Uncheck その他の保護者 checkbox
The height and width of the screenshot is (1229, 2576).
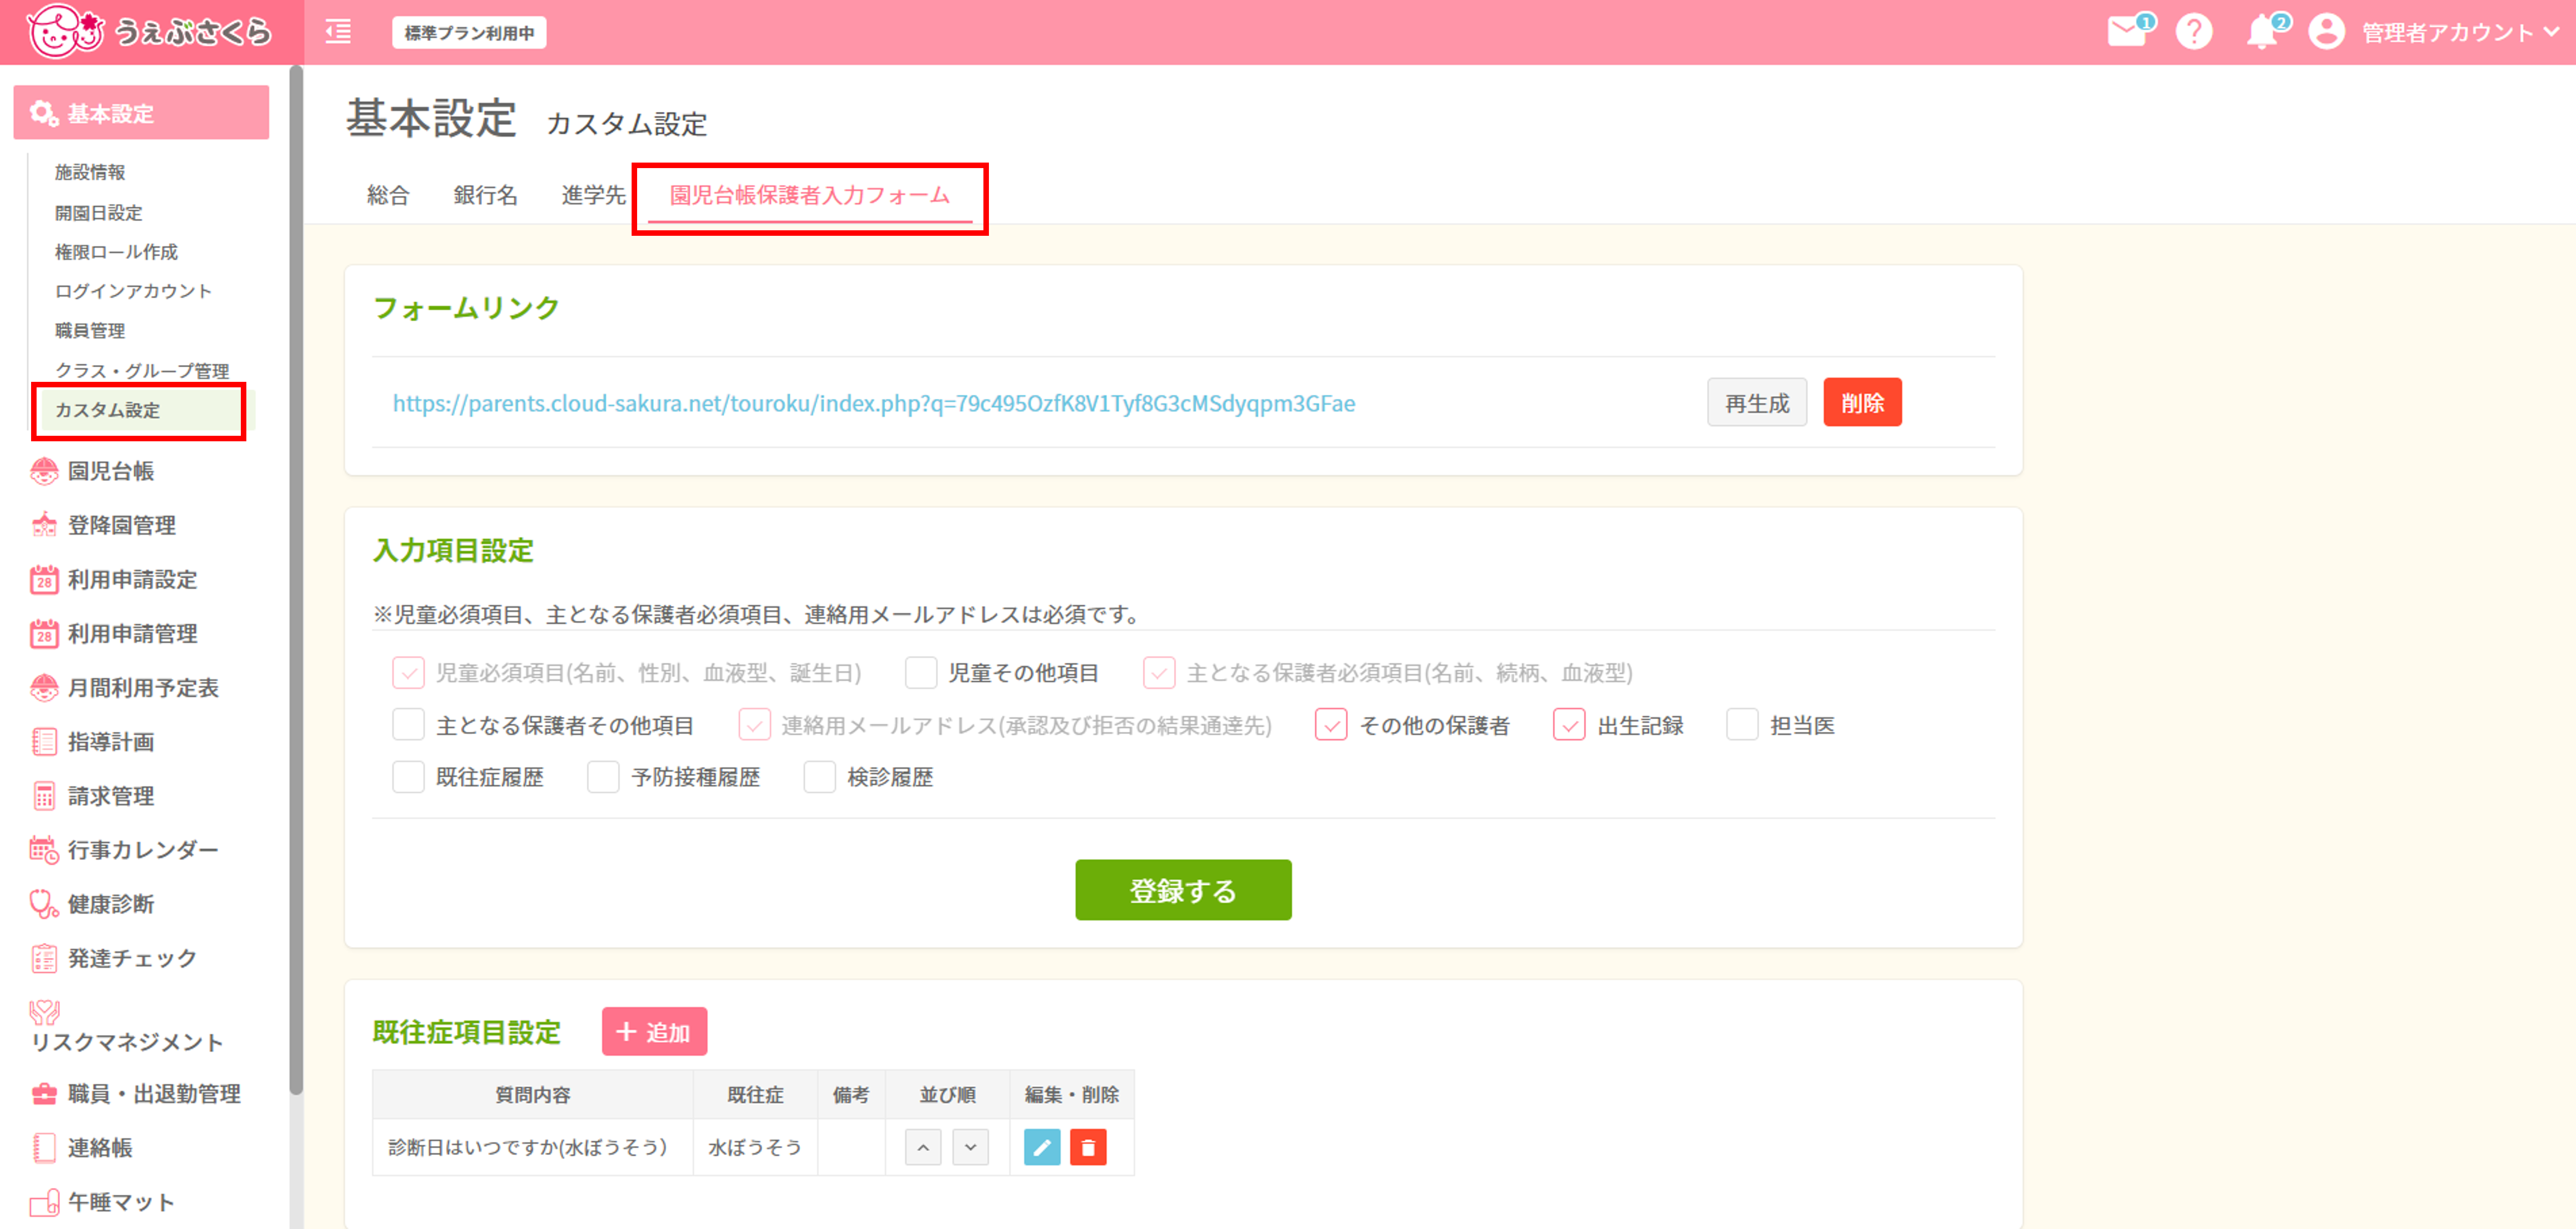[x=1331, y=724]
